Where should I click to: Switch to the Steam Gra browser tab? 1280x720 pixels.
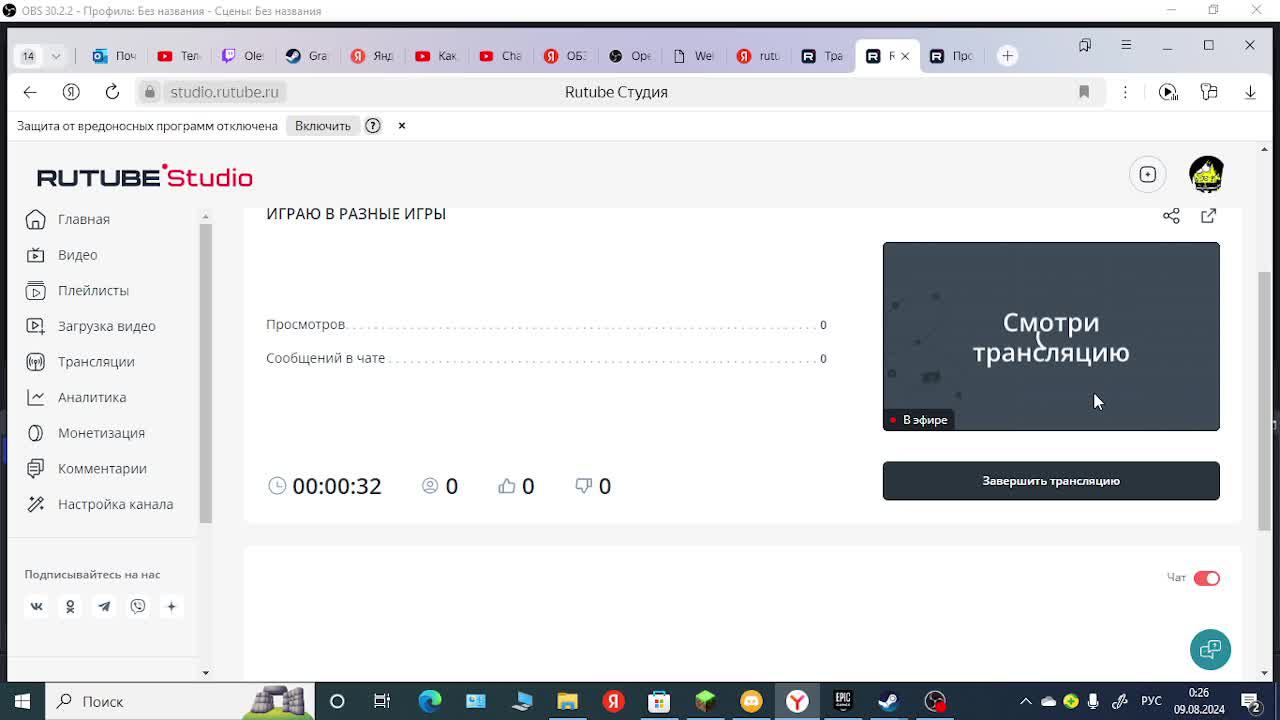[307, 56]
